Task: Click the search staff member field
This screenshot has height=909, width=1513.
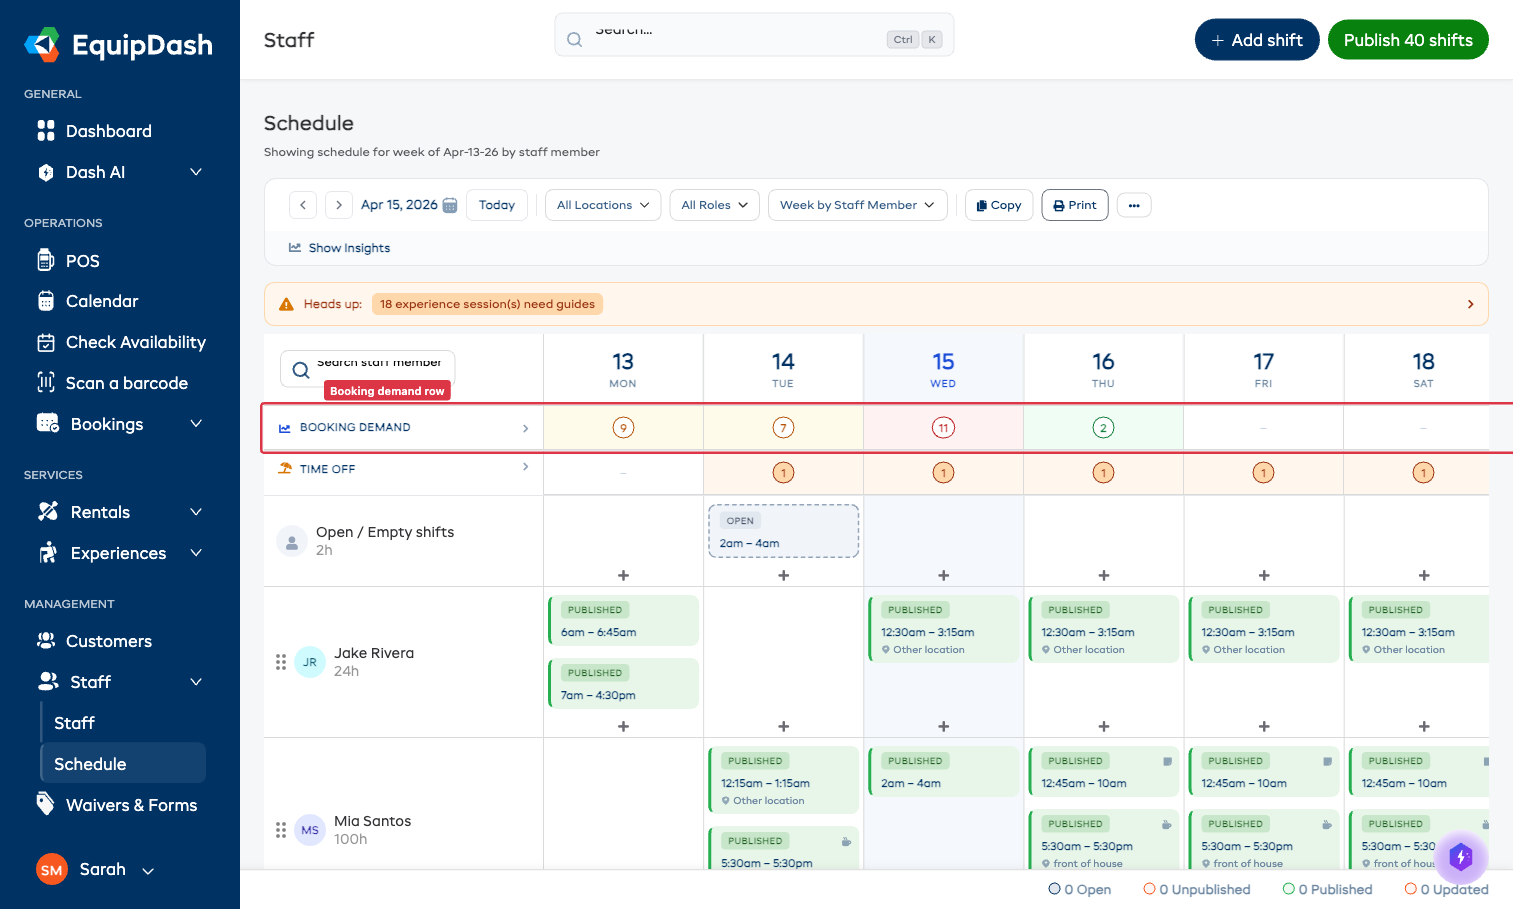Action: pyautogui.click(x=368, y=369)
